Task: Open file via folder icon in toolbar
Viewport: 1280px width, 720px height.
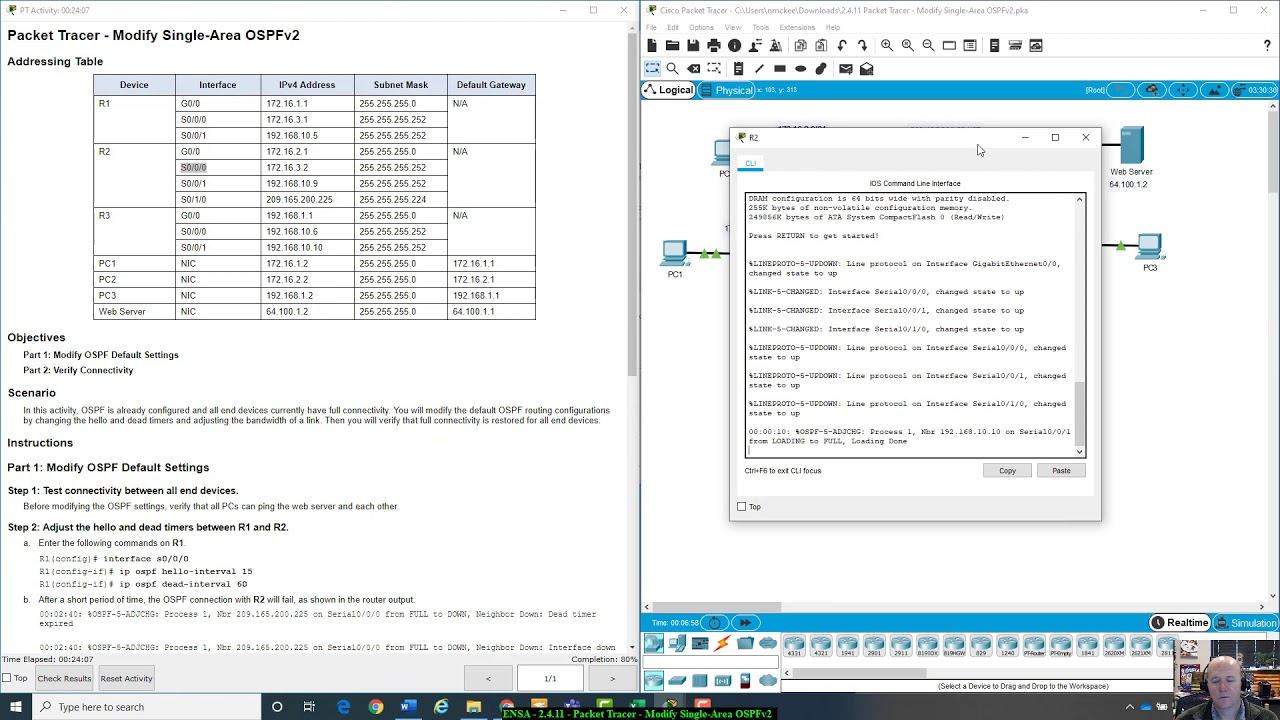Action: [x=672, y=46]
